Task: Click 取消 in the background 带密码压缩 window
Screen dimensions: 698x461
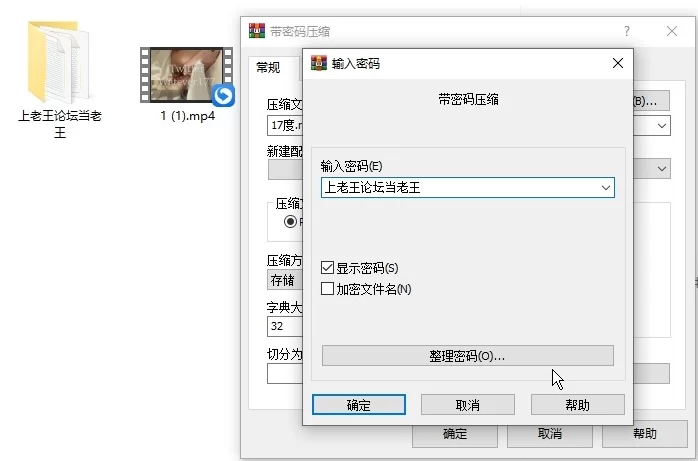Action: click(550, 434)
